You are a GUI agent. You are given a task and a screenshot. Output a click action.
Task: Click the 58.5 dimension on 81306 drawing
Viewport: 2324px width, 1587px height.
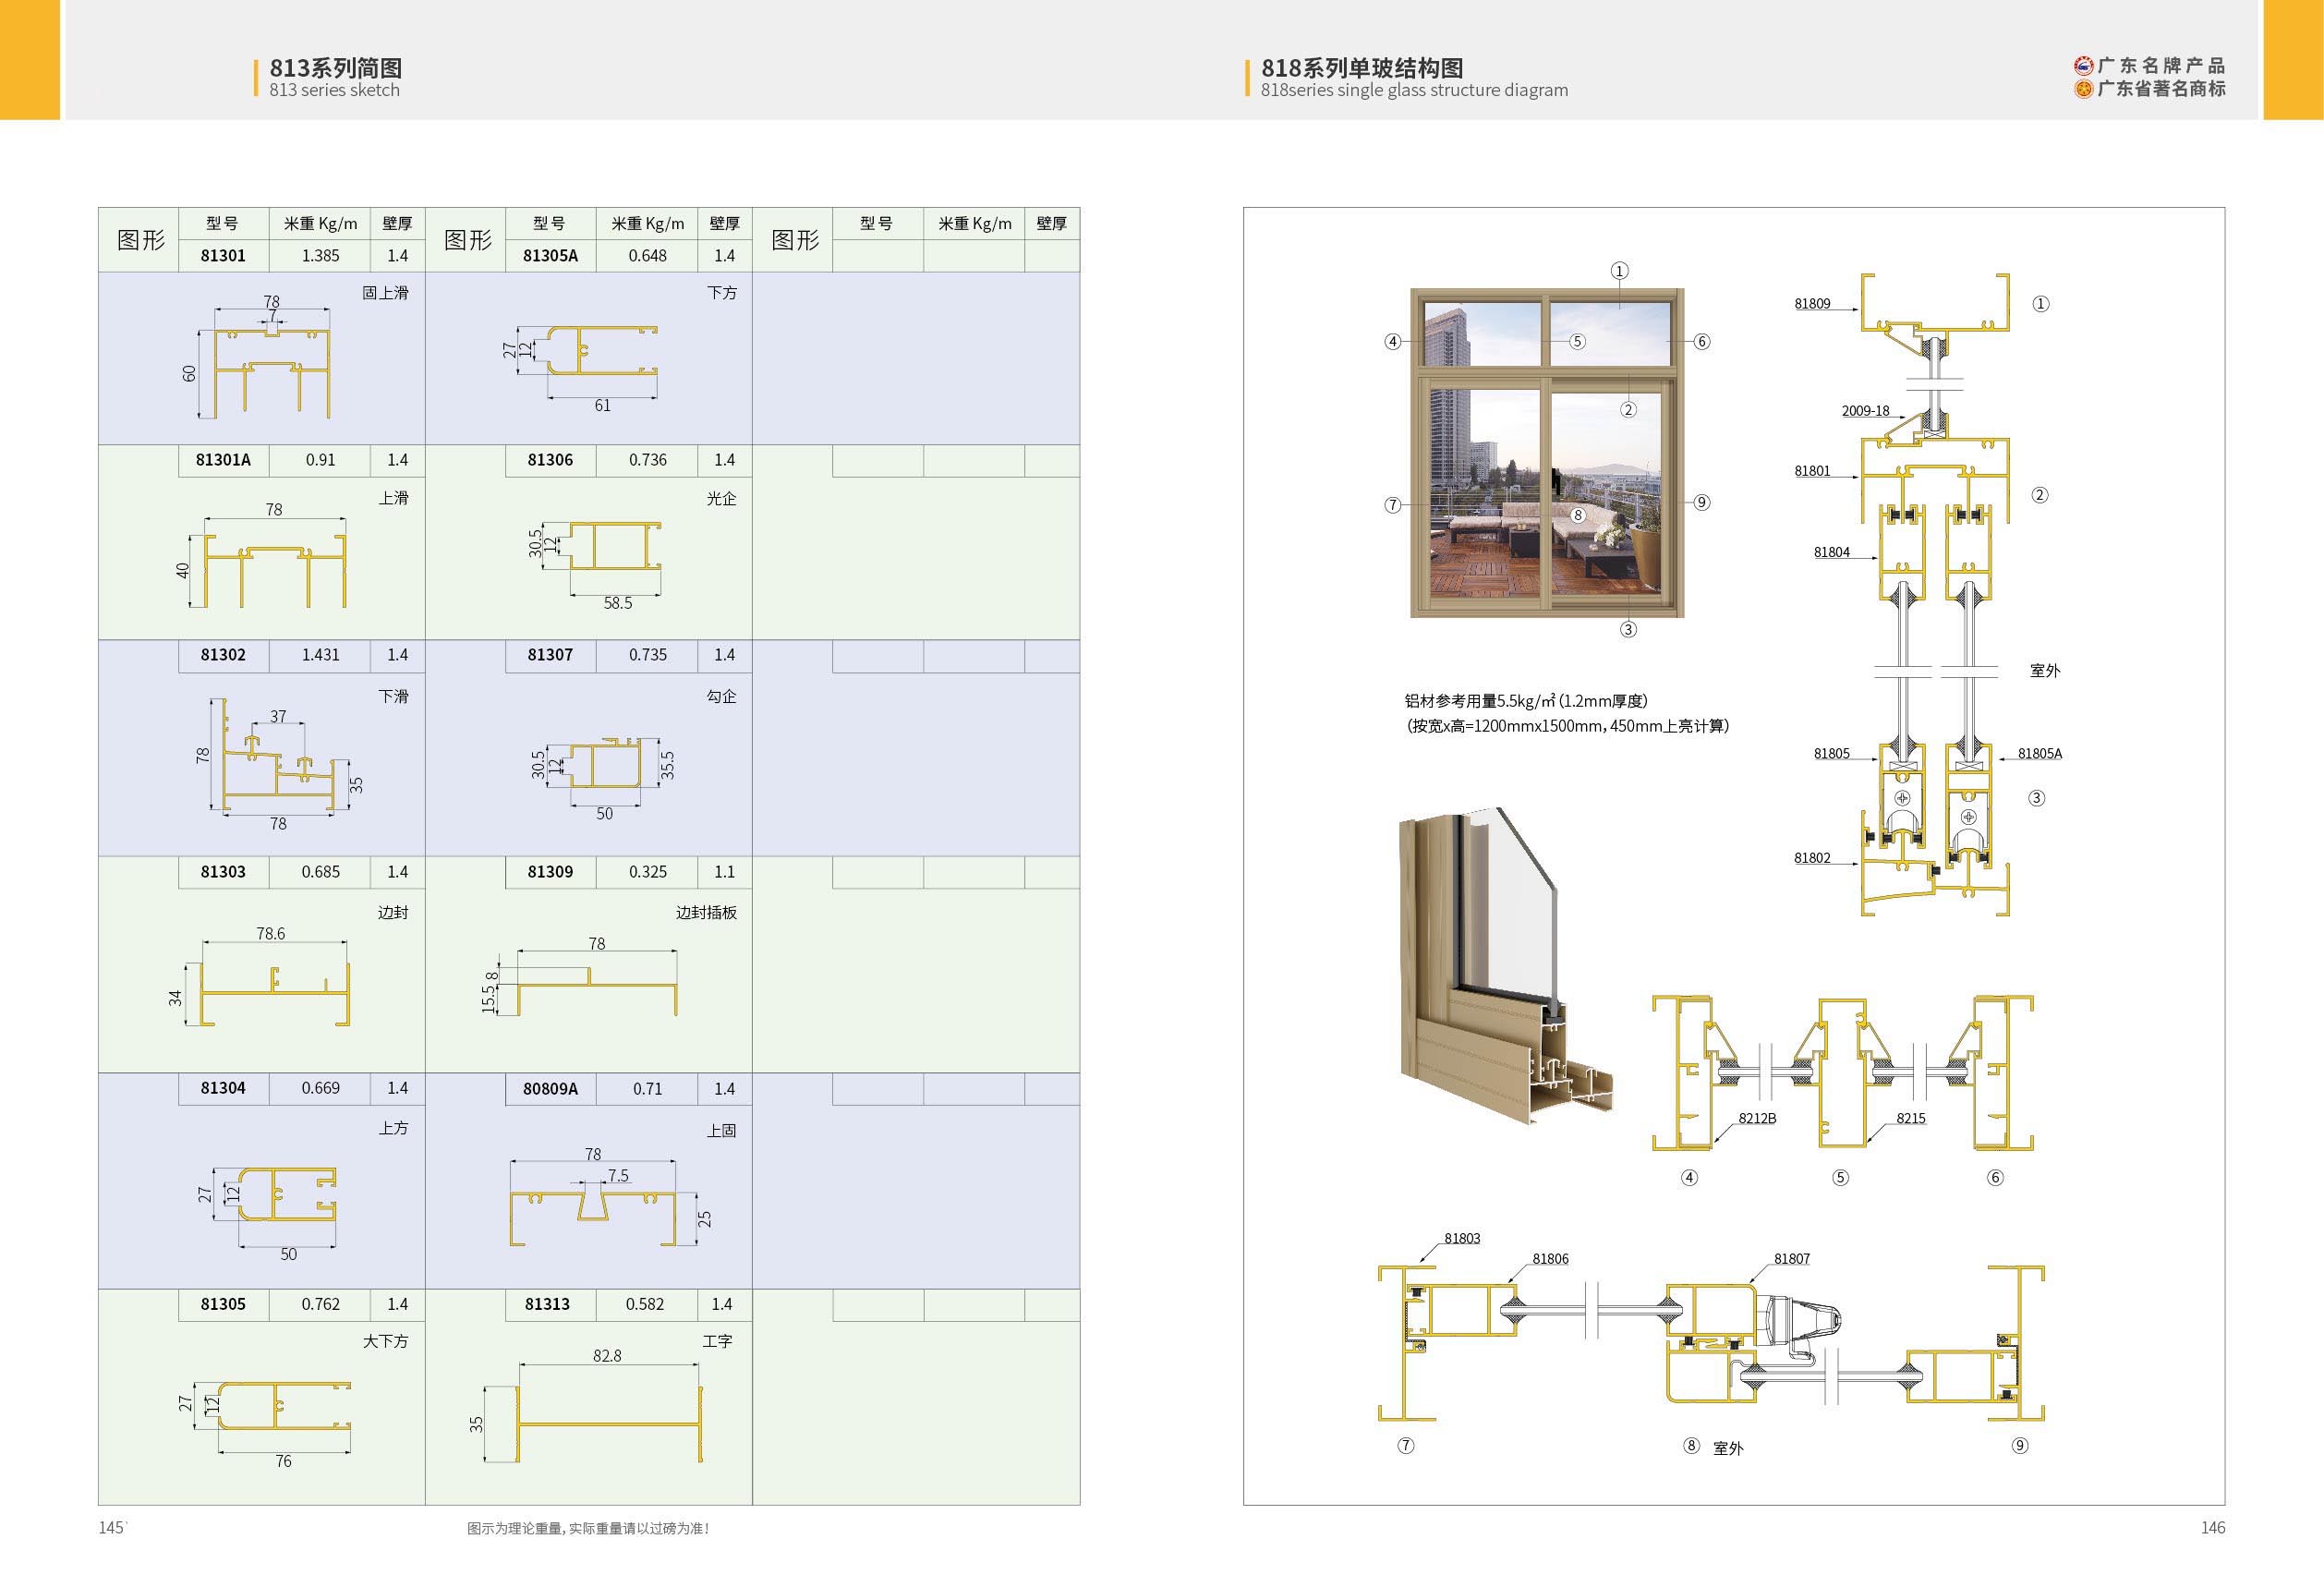click(x=617, y=603)
